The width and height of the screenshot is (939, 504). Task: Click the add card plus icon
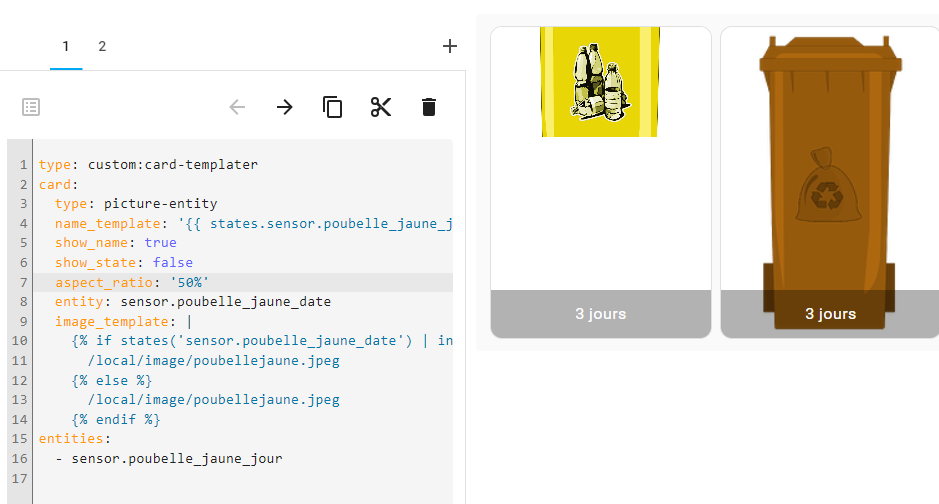point(450,46)
